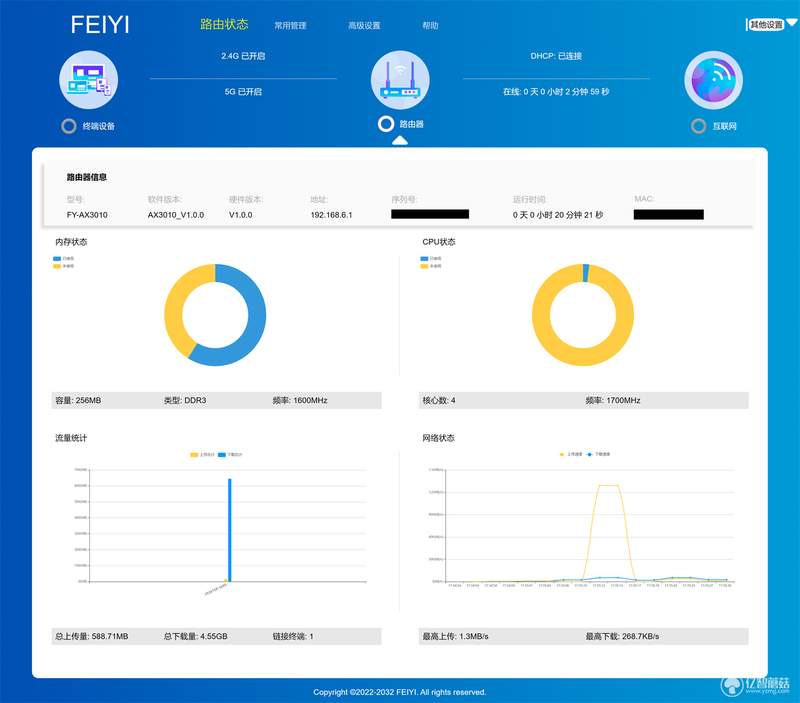Image resolution: width=800 pixels, height=703 pixels.
Task: Click the model value FY-AX3010
Action: (87, 215)
